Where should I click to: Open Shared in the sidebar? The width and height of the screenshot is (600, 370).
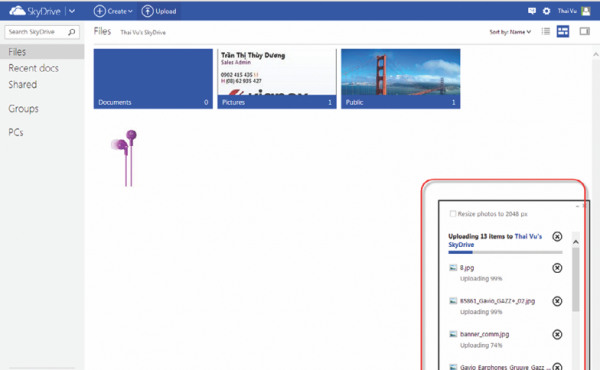pos(23,85)
